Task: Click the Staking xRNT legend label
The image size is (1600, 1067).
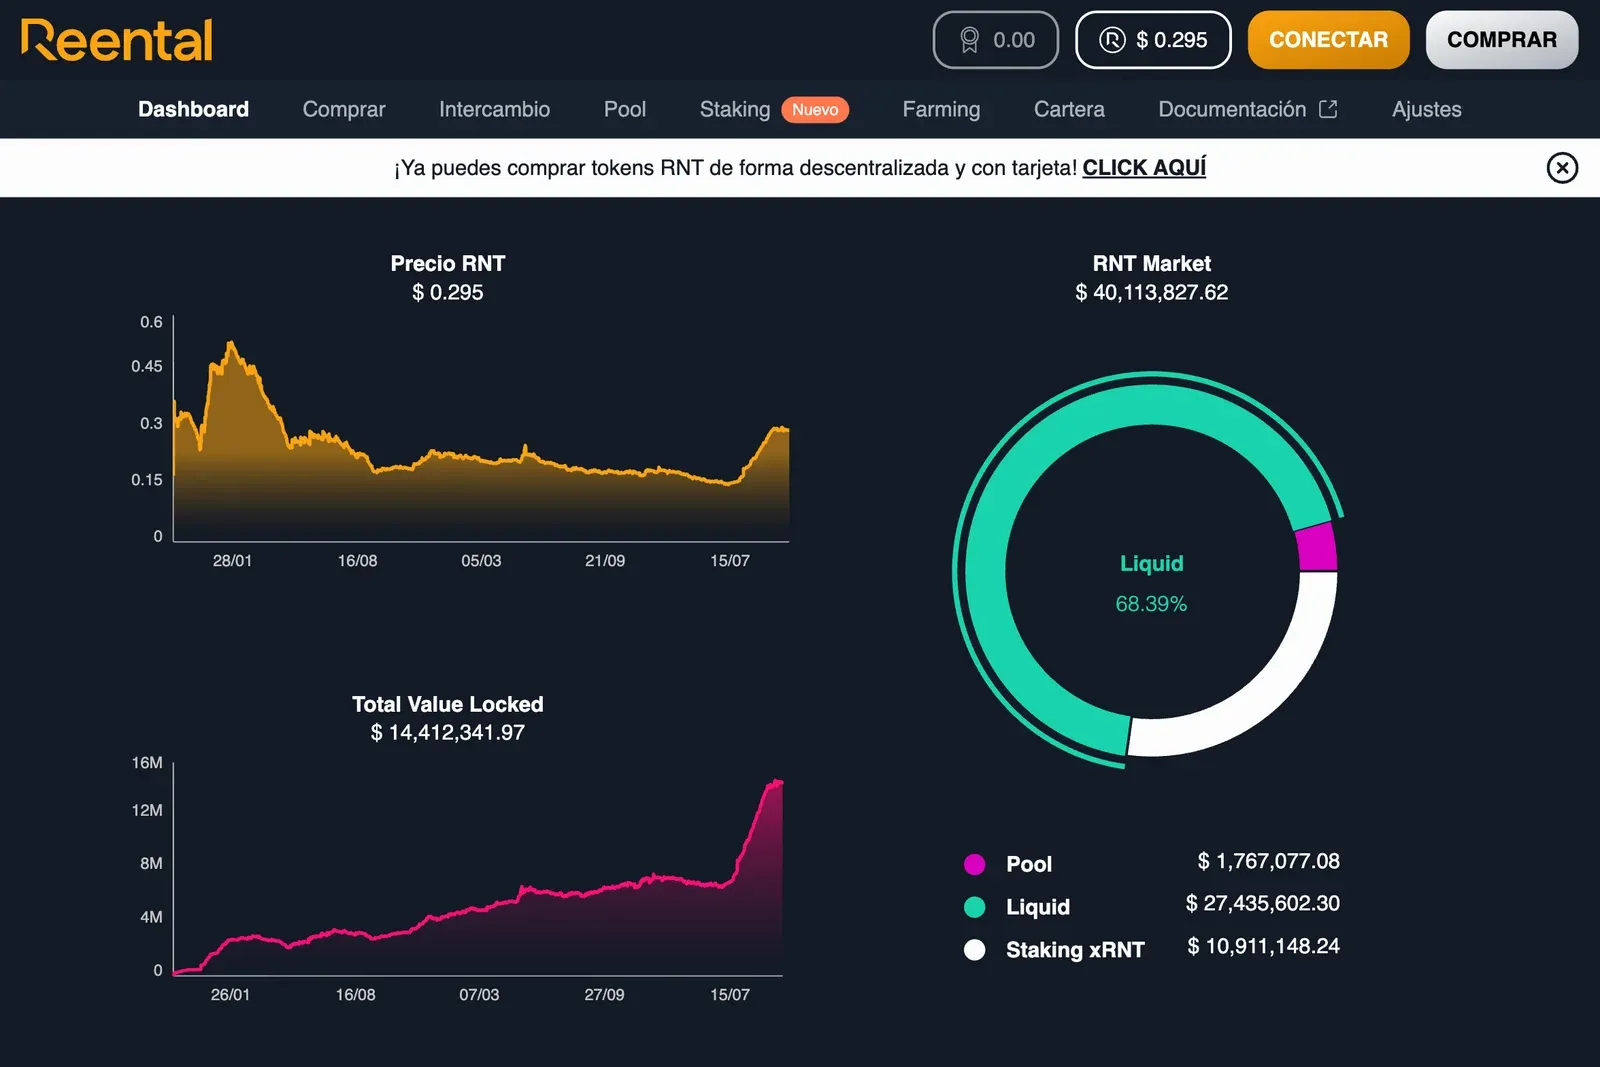Action: coord(1075,950)
